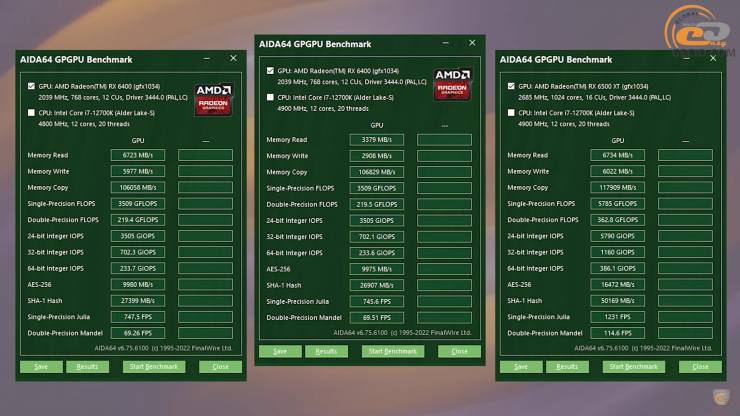This screenshot has height=416, width=740.
Task: Click Save in the RX 6500 XT window
Action: pyautogui.click(x=521, y=367)
